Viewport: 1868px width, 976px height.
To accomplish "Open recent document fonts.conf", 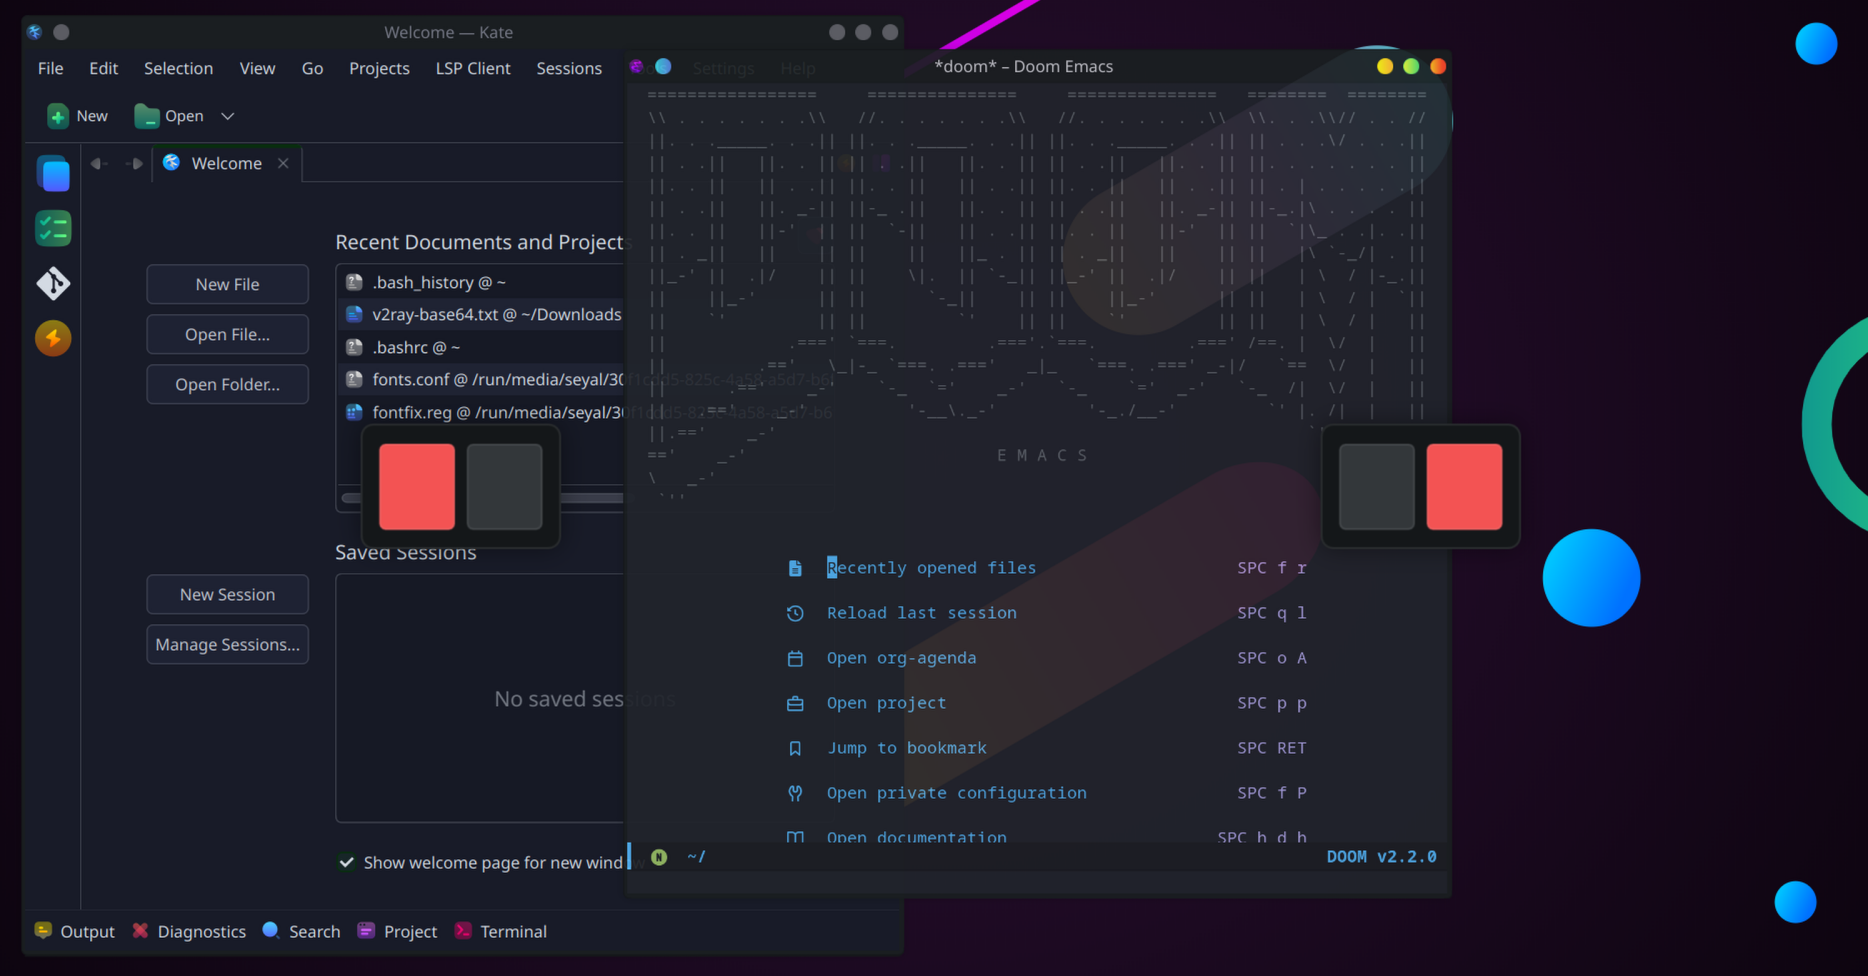I will coord(481,380).
